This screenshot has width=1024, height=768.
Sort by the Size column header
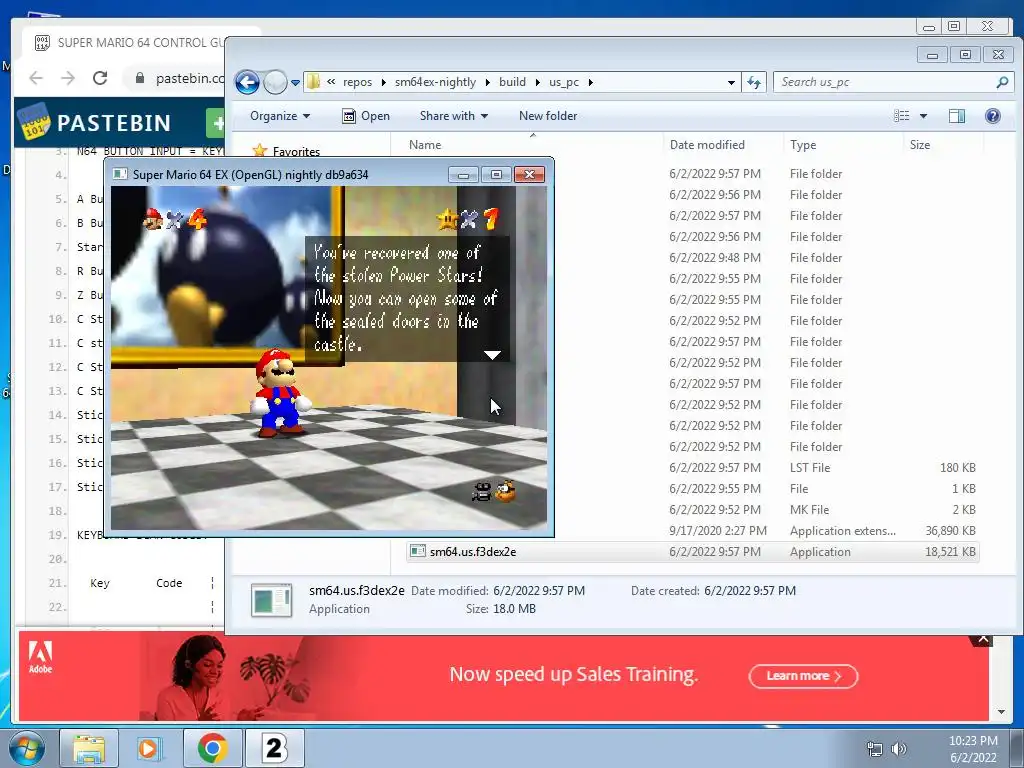click(x=920, y=145)
